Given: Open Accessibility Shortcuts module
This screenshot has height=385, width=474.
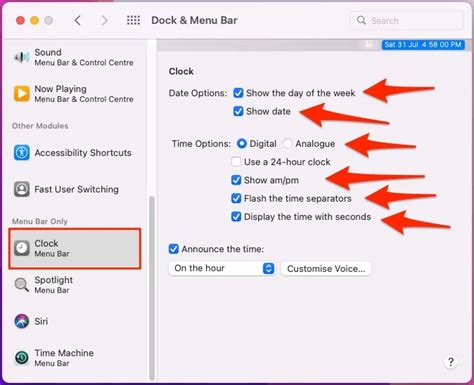Looking at the screenshot, I should pos(75,153).
